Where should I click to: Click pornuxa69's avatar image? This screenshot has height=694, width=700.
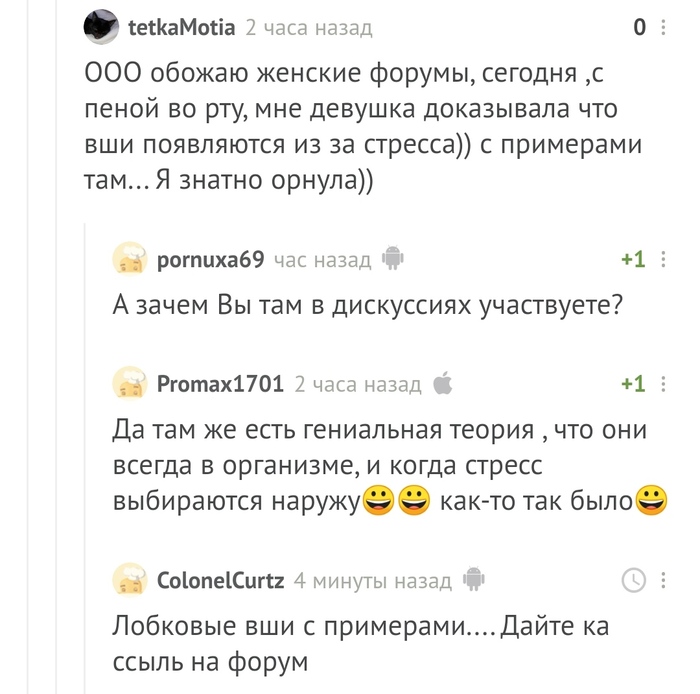click(x=131, y=261)
